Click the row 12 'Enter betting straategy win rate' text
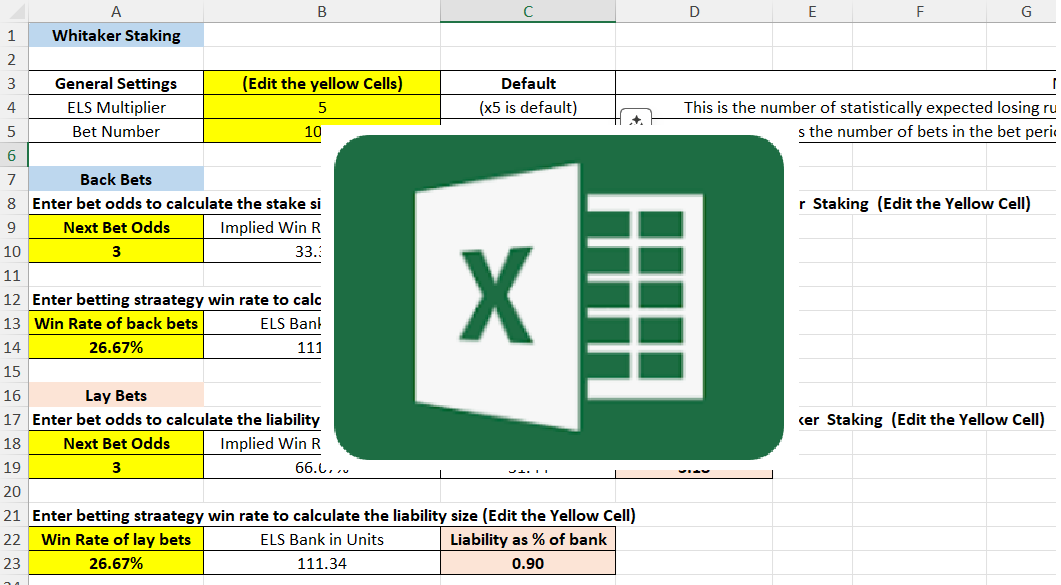The height and width of the screenshot is (585, 1061). click(x=177, y=300)
